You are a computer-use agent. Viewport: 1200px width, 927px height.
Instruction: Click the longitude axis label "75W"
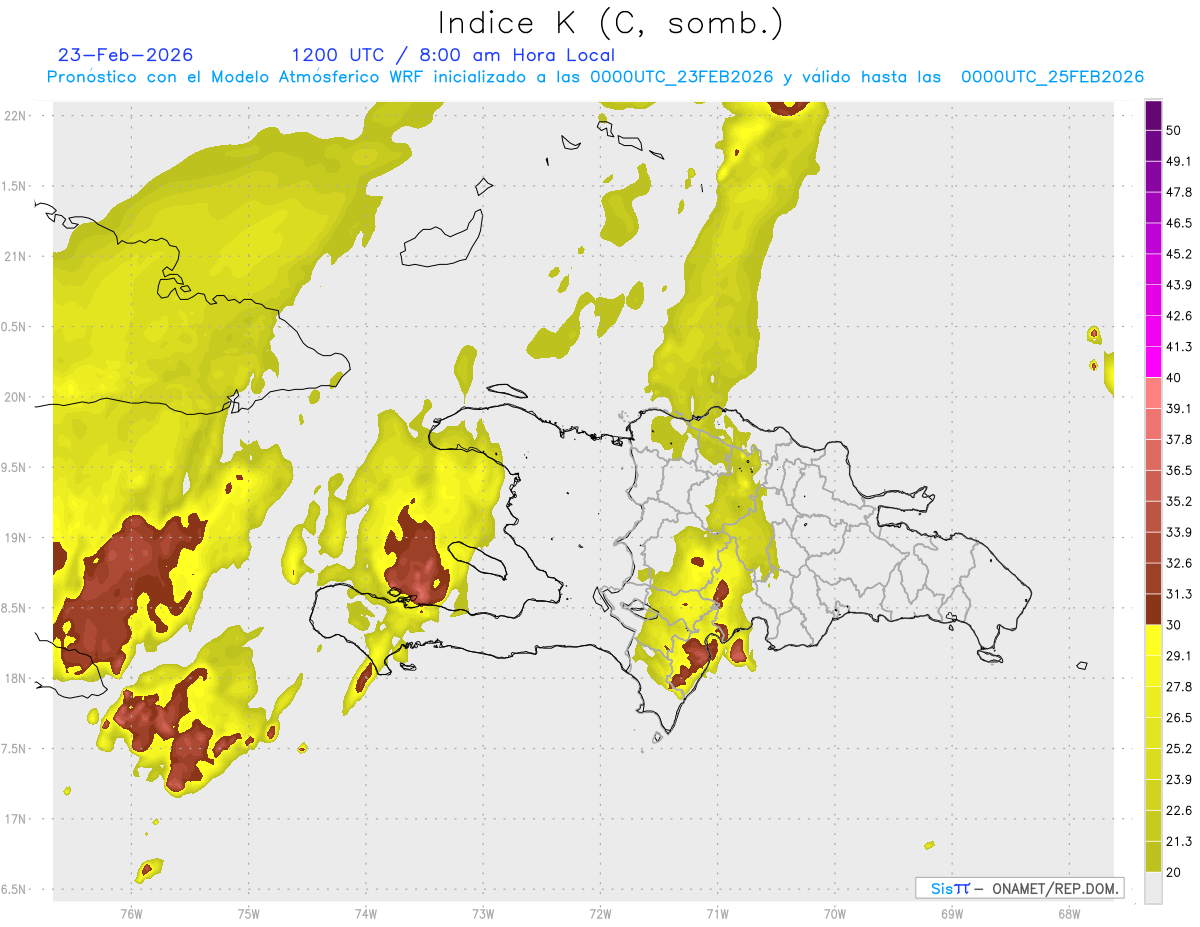(249, 913)
